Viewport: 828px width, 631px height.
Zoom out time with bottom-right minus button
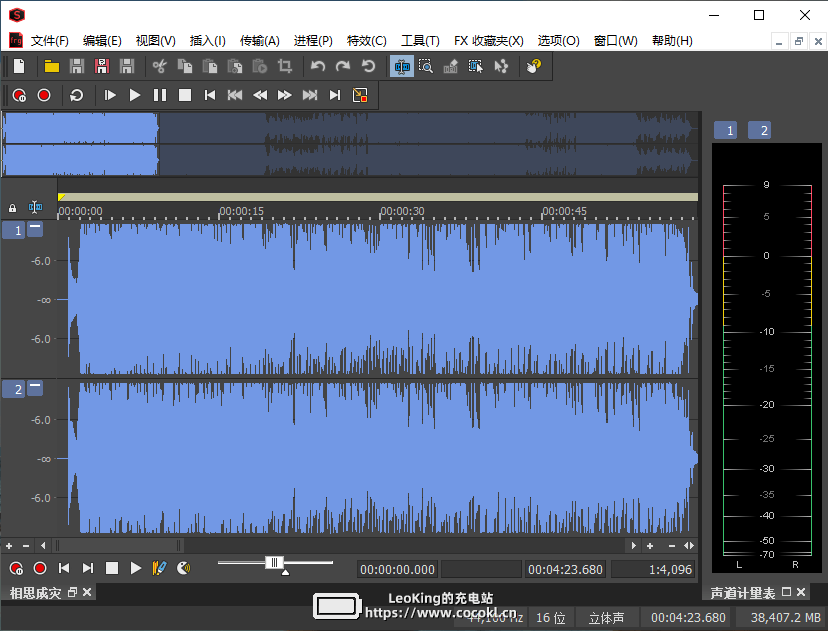tap(672, 545)
